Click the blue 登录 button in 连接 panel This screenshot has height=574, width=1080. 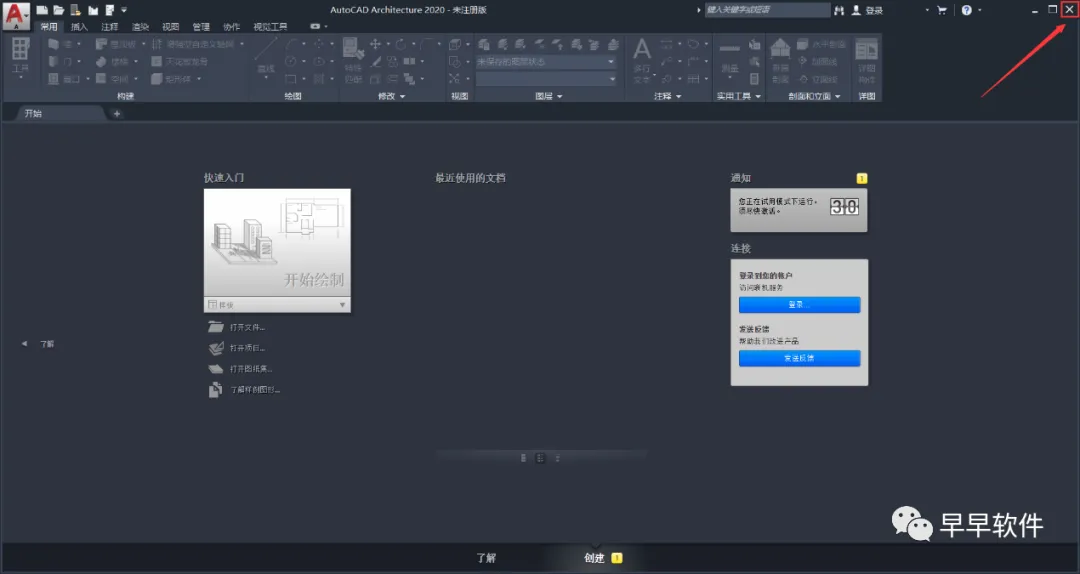[x=799, y=305]
